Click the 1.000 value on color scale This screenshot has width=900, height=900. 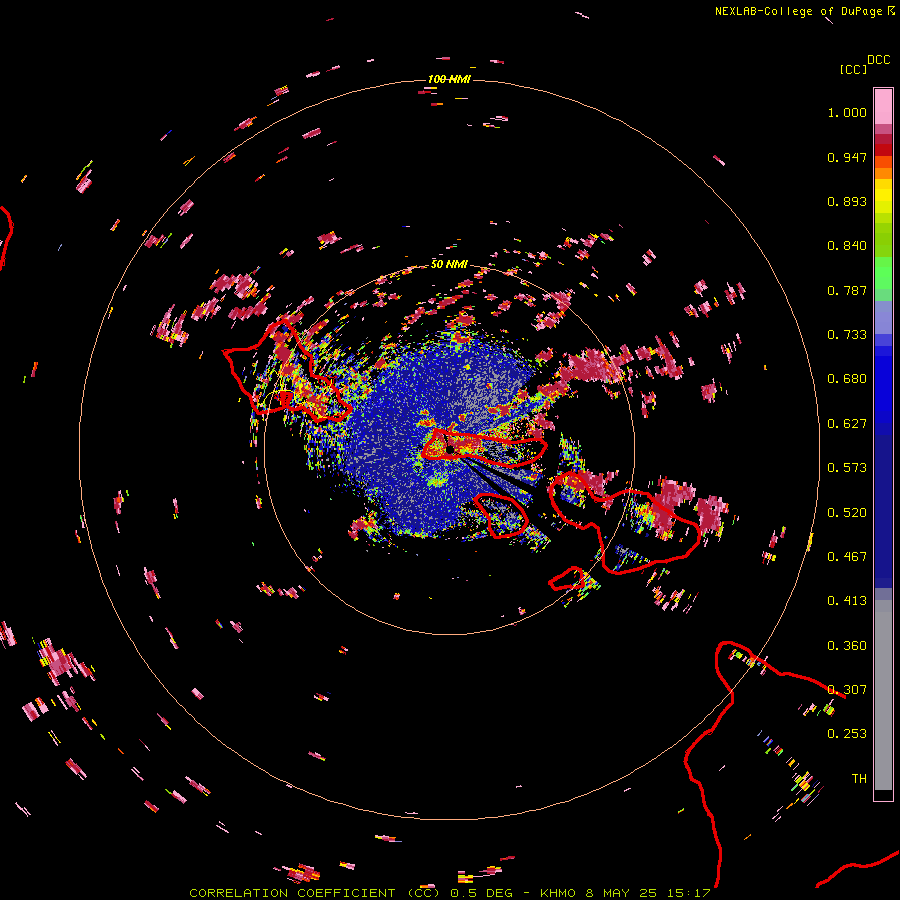pyautogui.click(x=847, y=112)
